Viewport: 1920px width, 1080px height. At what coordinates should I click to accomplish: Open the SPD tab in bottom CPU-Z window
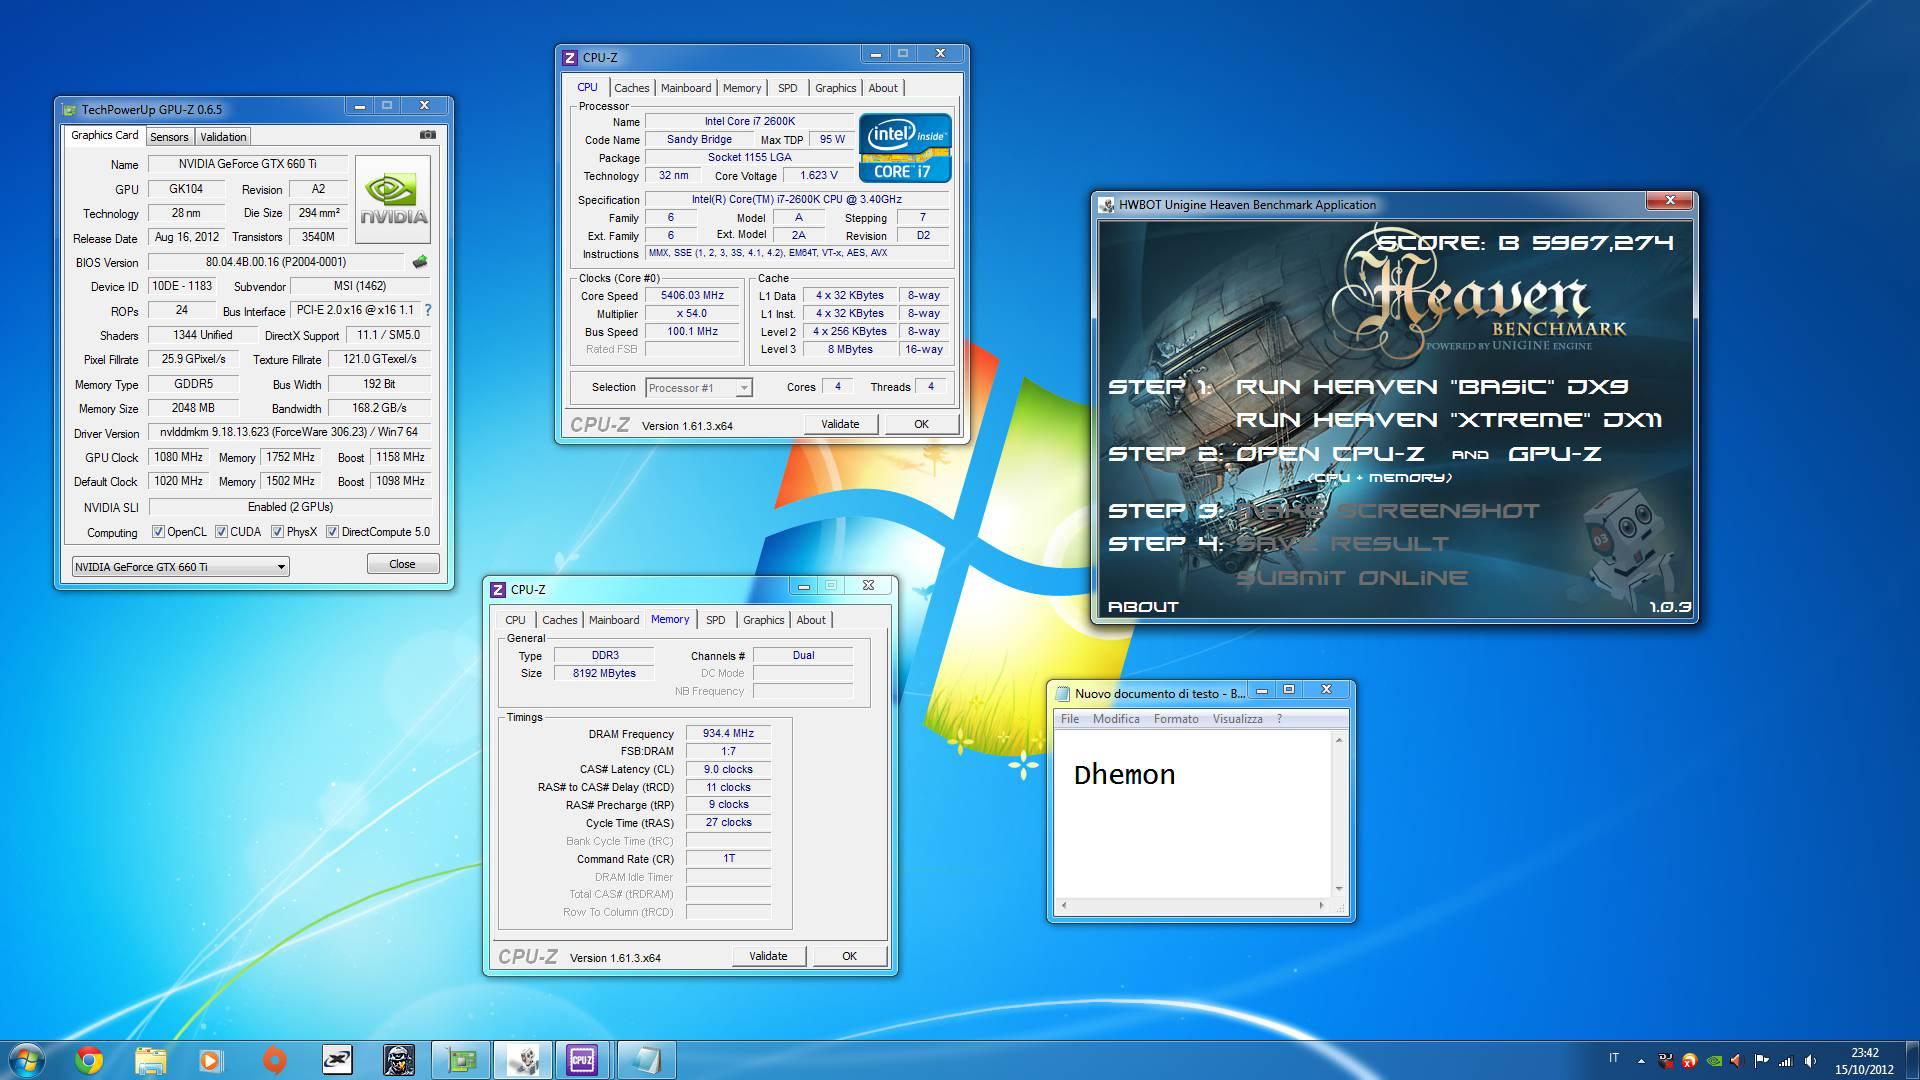pyautogui.click(x=716, y=620)
